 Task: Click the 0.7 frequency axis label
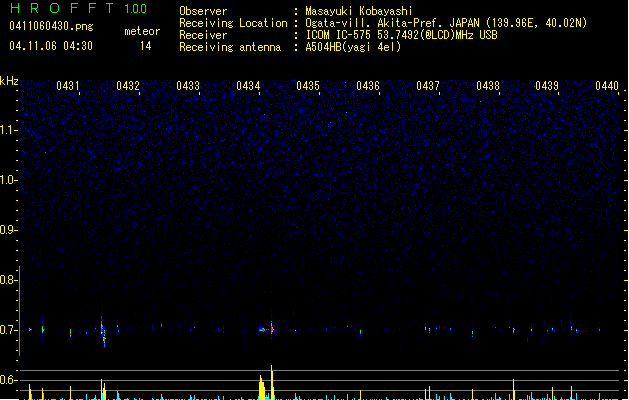9,330
